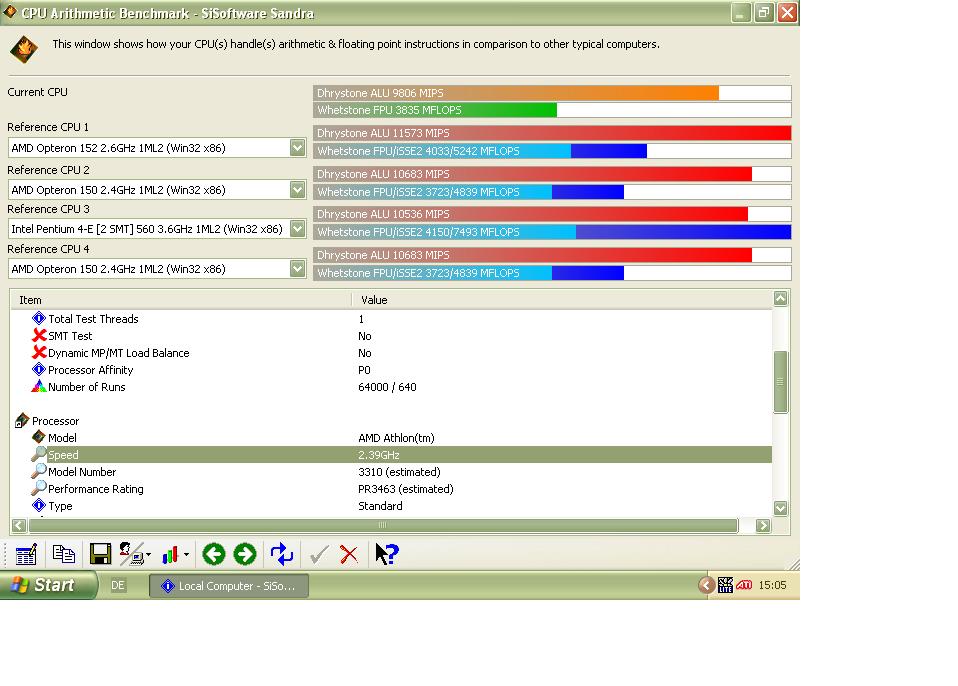
Task: Select the Processor section heading row
Action: pyautogui.click(x=391, y=421)
